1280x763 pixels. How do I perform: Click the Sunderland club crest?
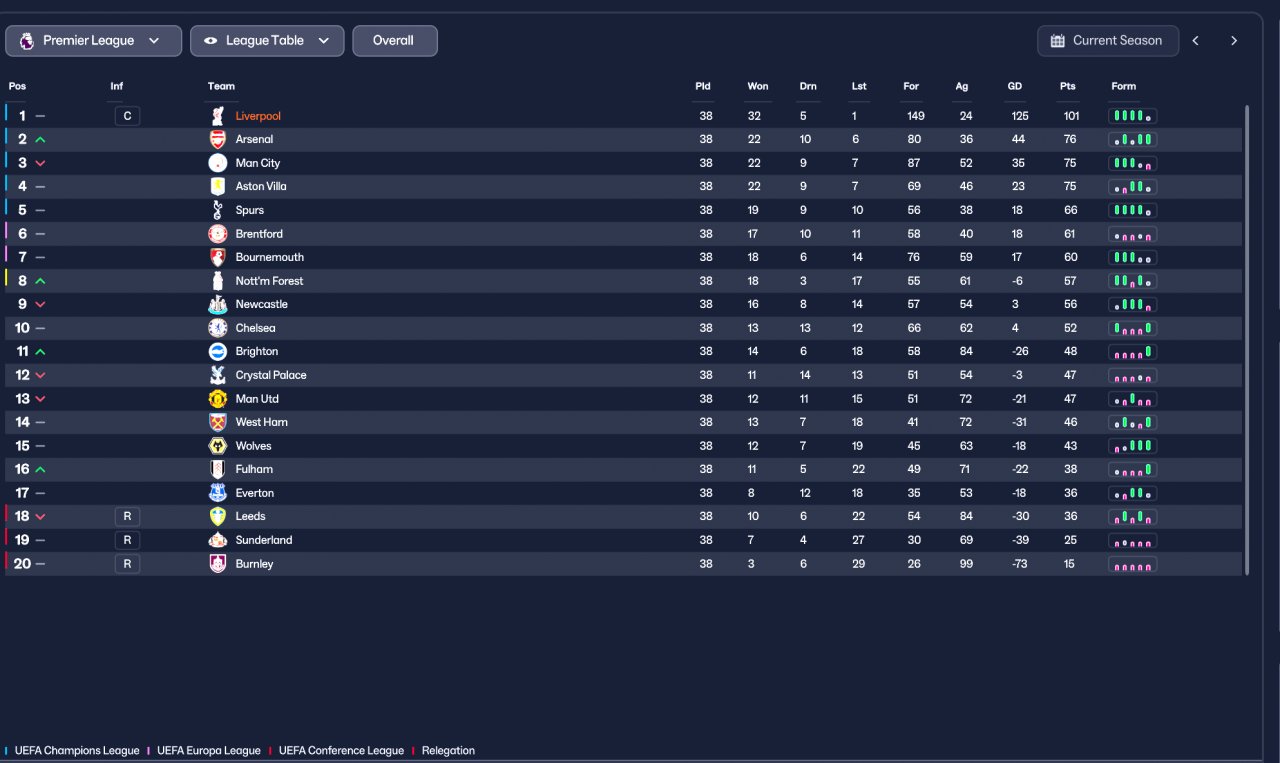(218, 540)
